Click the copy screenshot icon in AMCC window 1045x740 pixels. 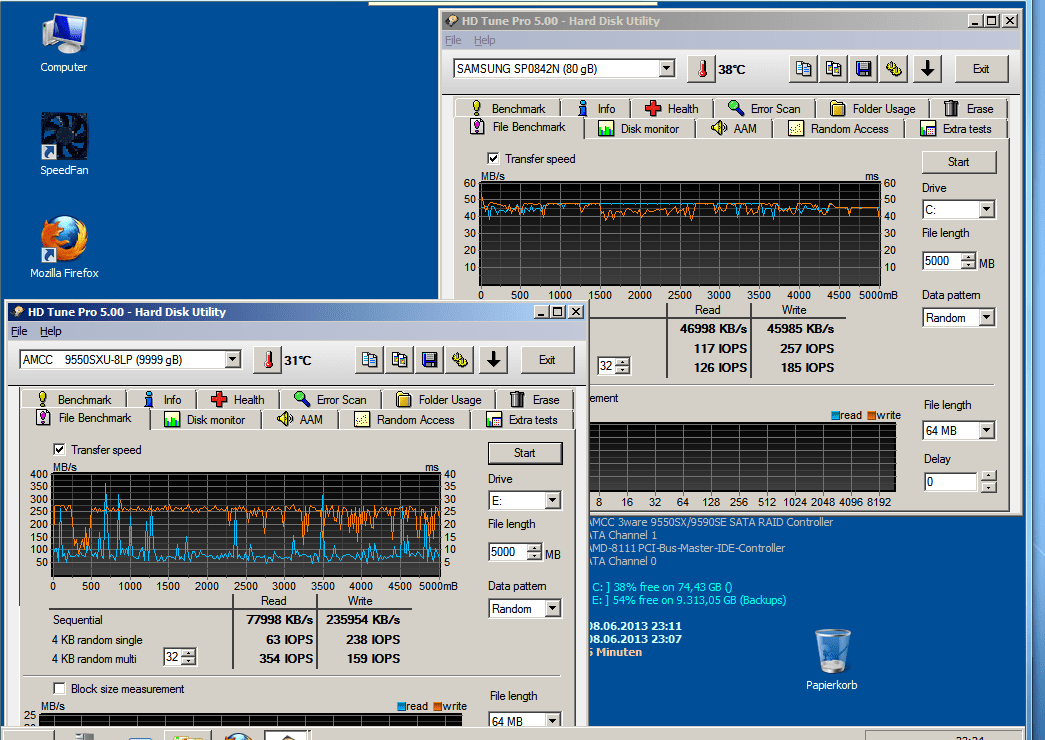pyautogui.click(x=399, y=360)
